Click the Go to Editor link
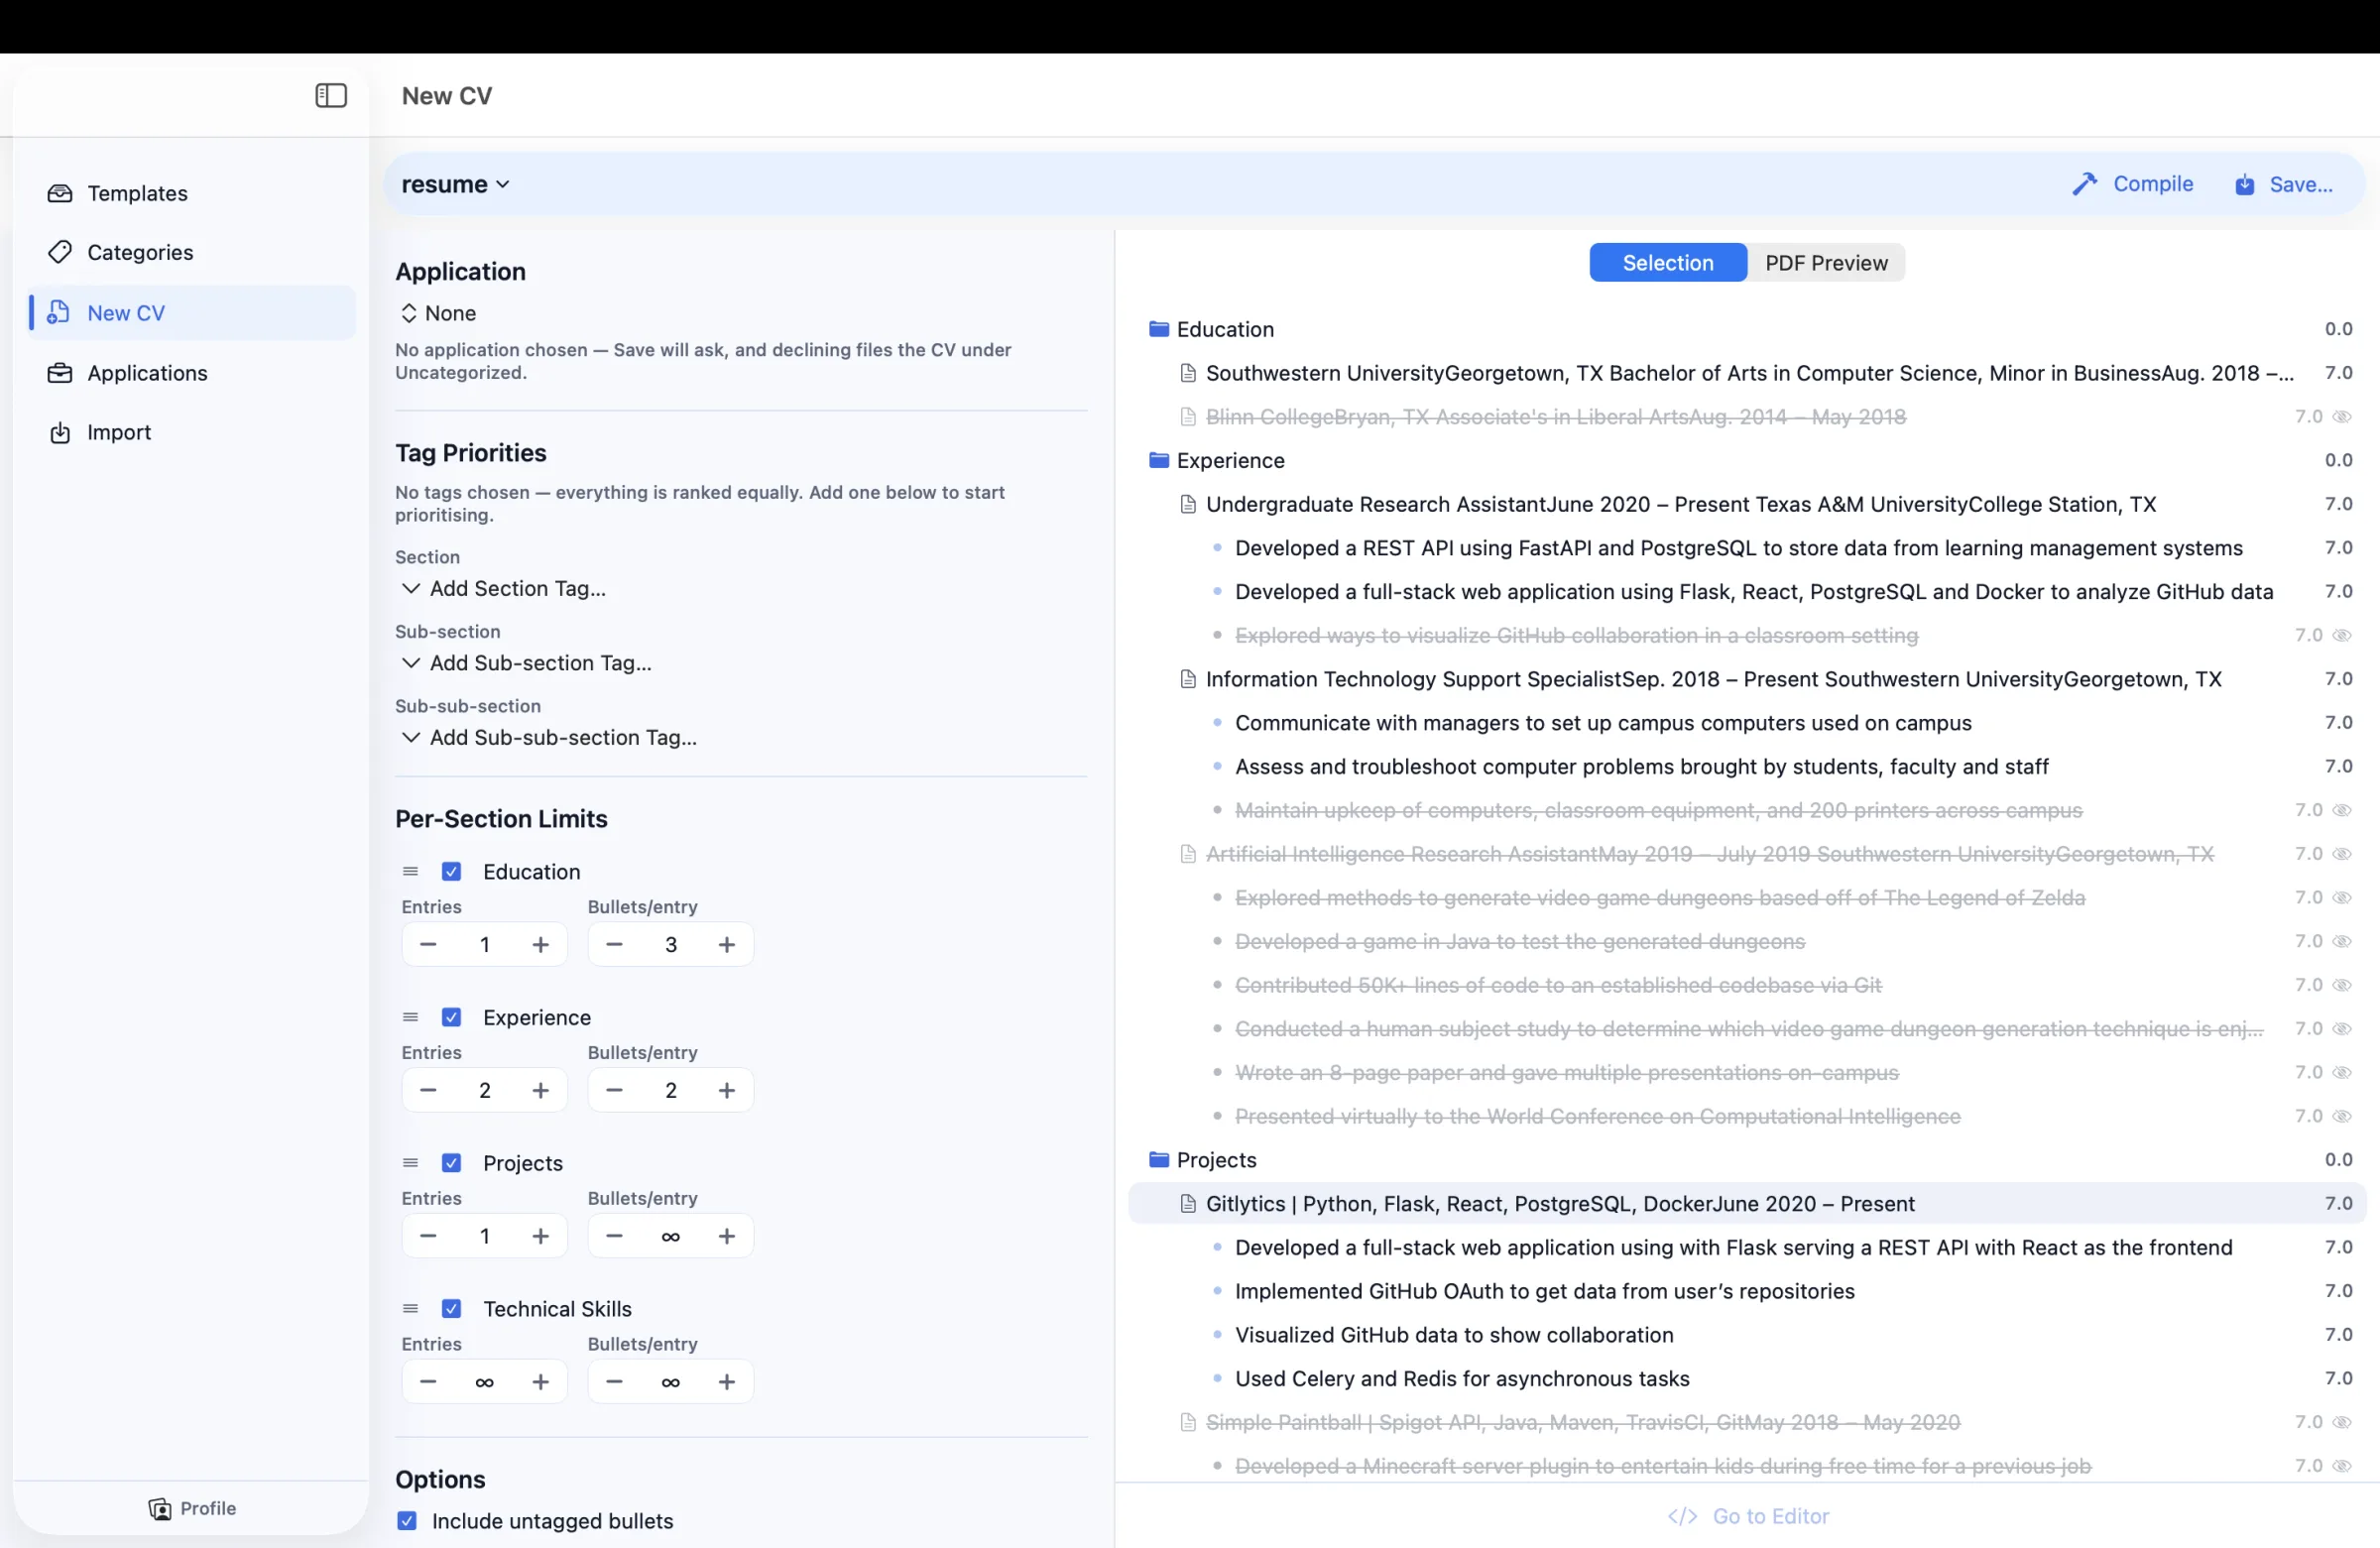Screen dimensions: 2380x1548 (x=1748, y=1516)
